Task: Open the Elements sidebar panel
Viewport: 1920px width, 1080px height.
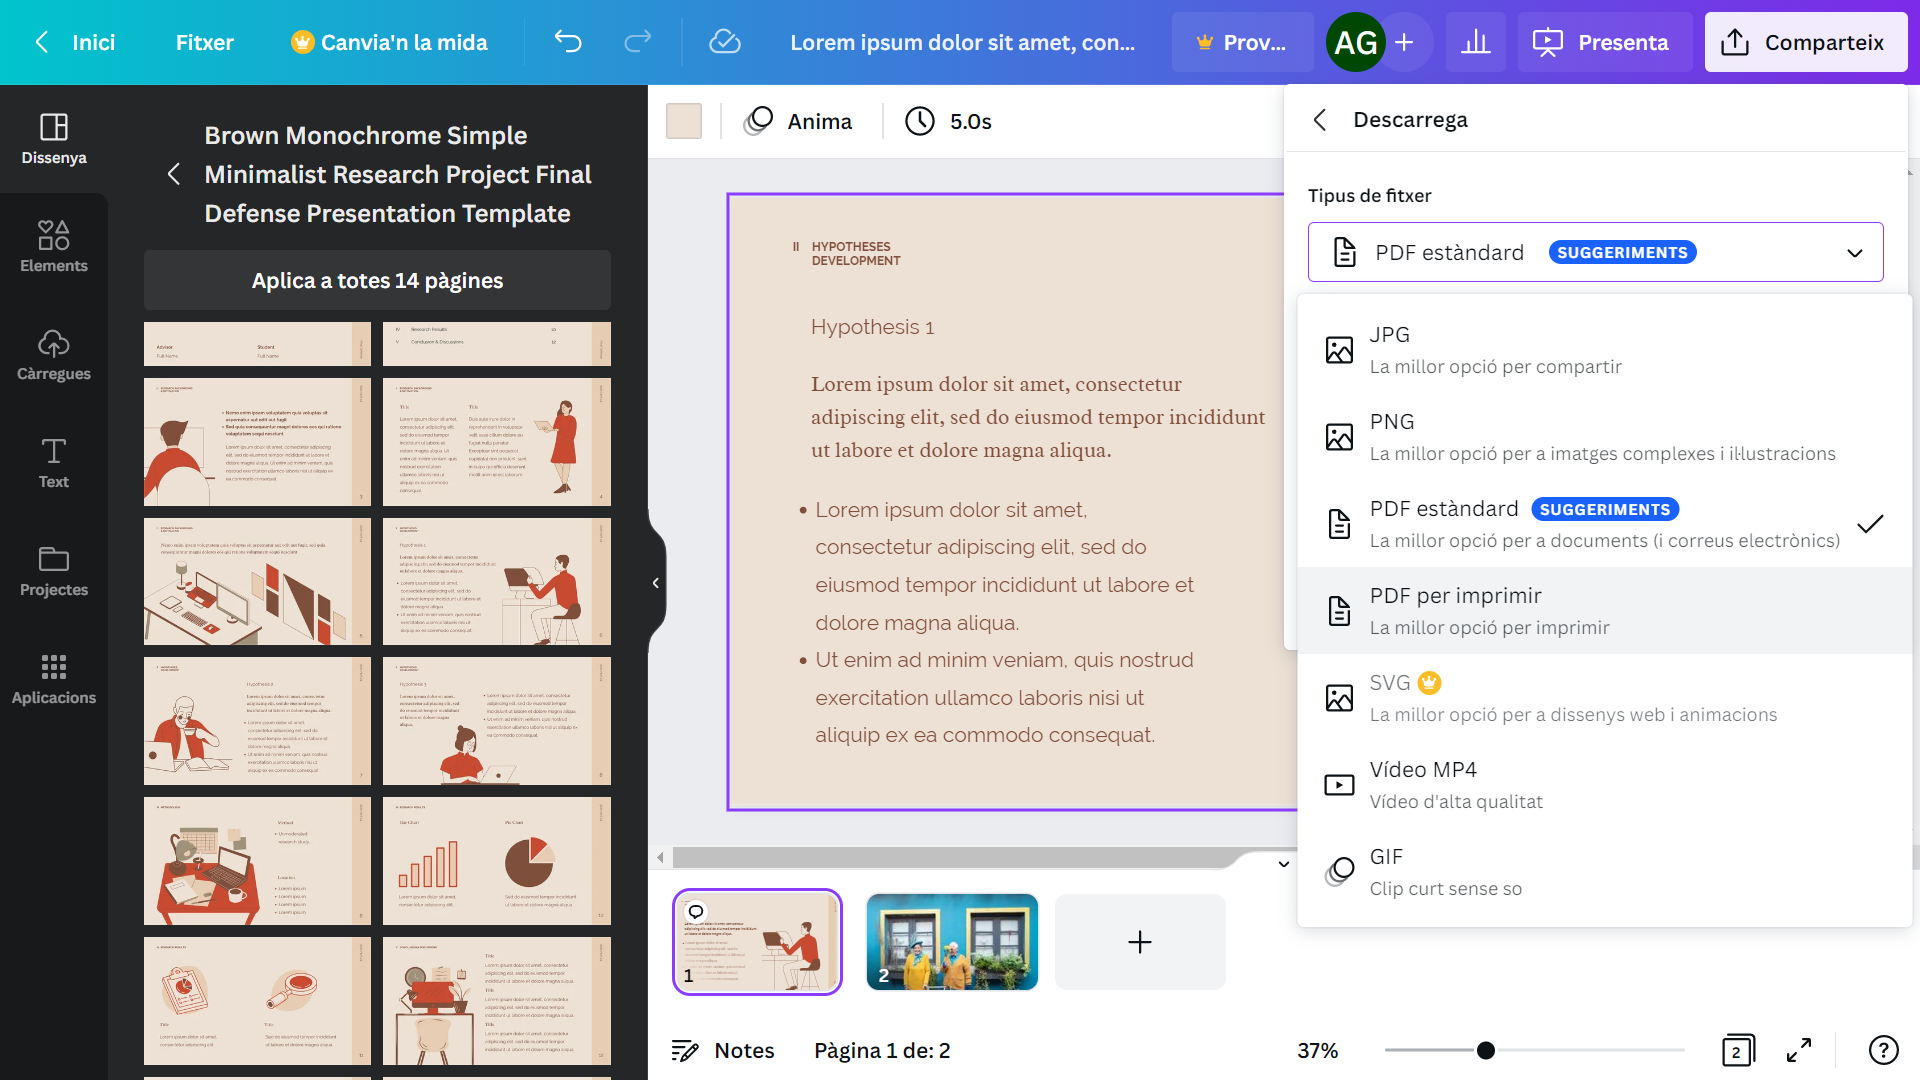Action: [x=54, y=246]
